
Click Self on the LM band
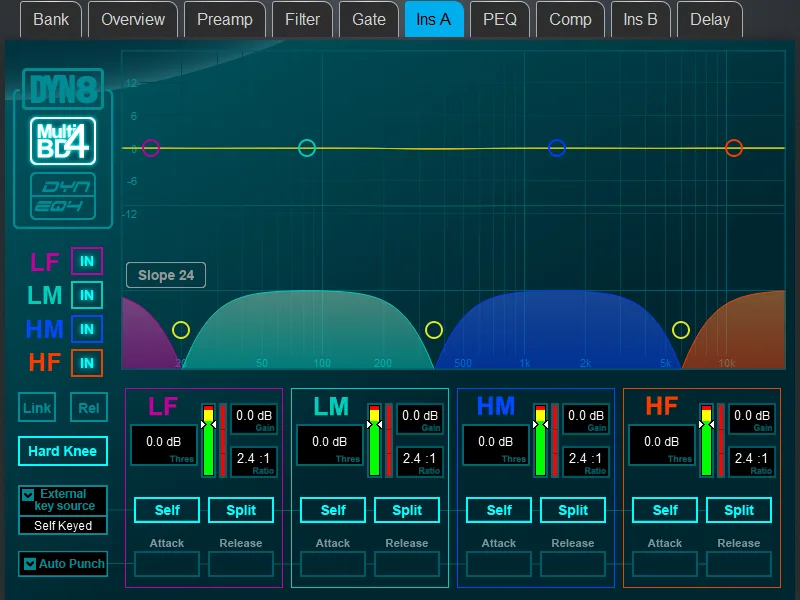(x=333, y=510)
